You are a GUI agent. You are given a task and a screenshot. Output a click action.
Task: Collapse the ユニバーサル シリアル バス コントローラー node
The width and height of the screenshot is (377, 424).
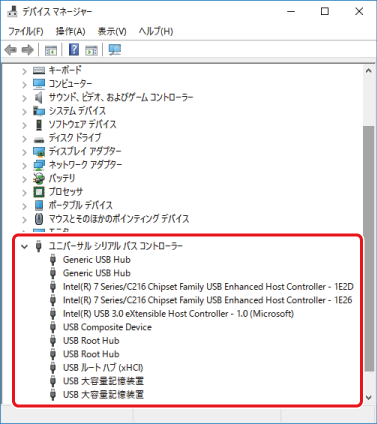(24, 247)
